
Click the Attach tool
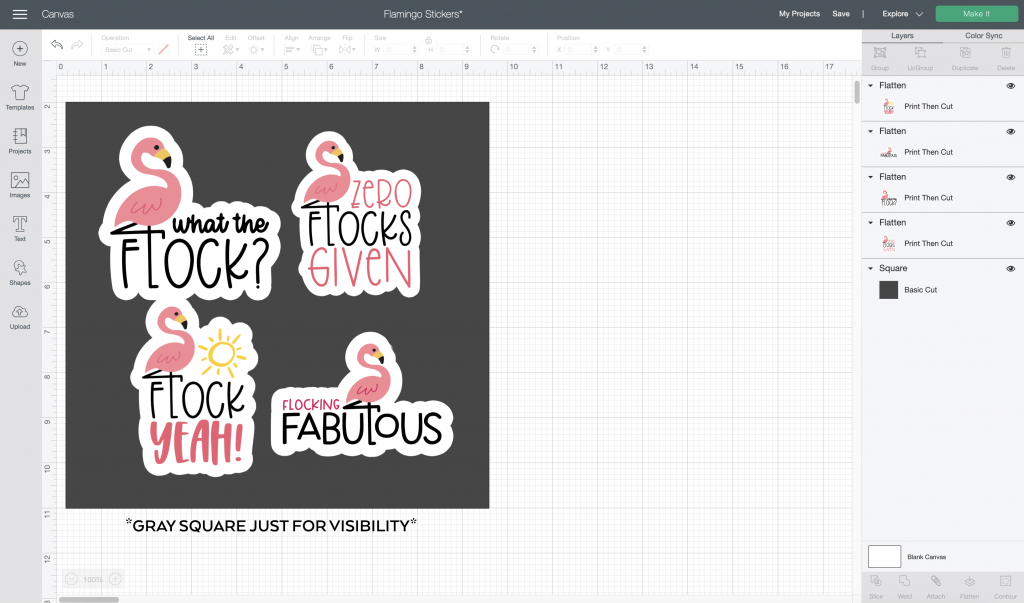point(936,587)
